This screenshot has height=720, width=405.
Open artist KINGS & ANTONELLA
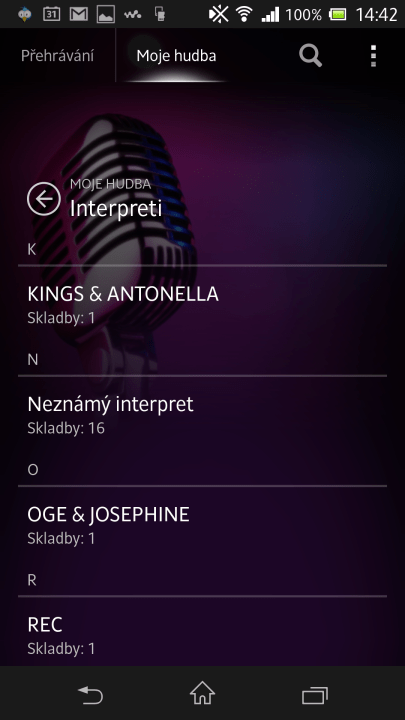coord(202,304)
